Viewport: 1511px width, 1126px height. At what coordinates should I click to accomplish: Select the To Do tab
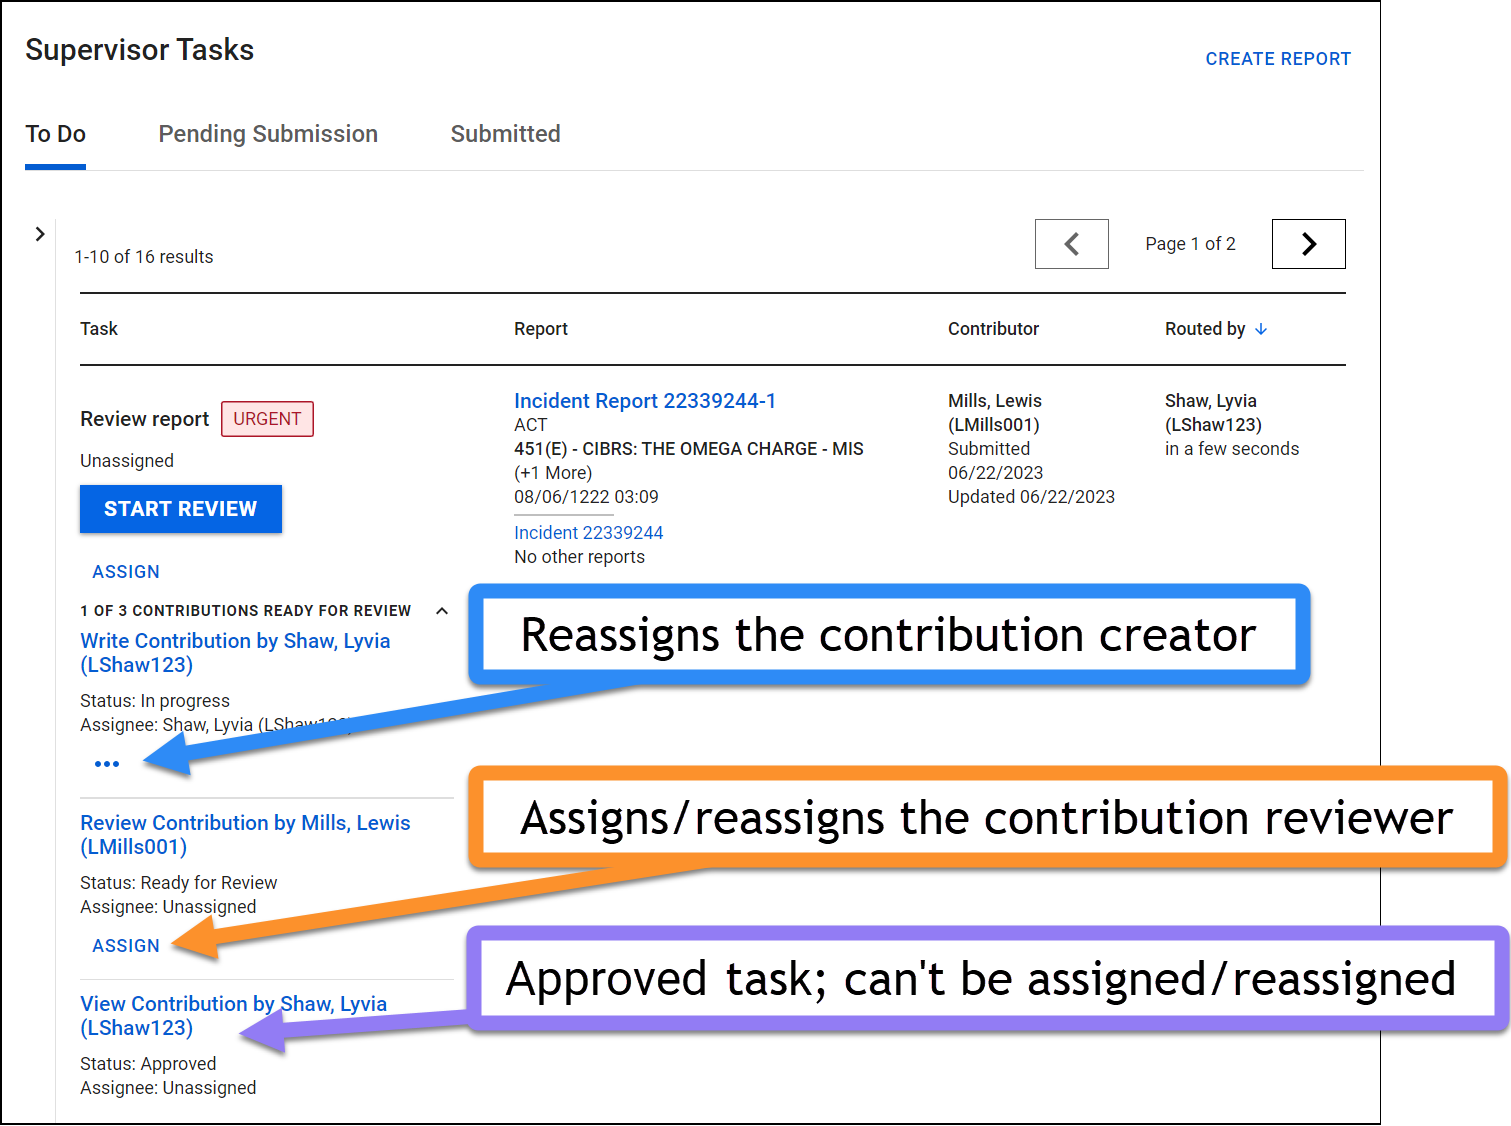tap(55, 133)
